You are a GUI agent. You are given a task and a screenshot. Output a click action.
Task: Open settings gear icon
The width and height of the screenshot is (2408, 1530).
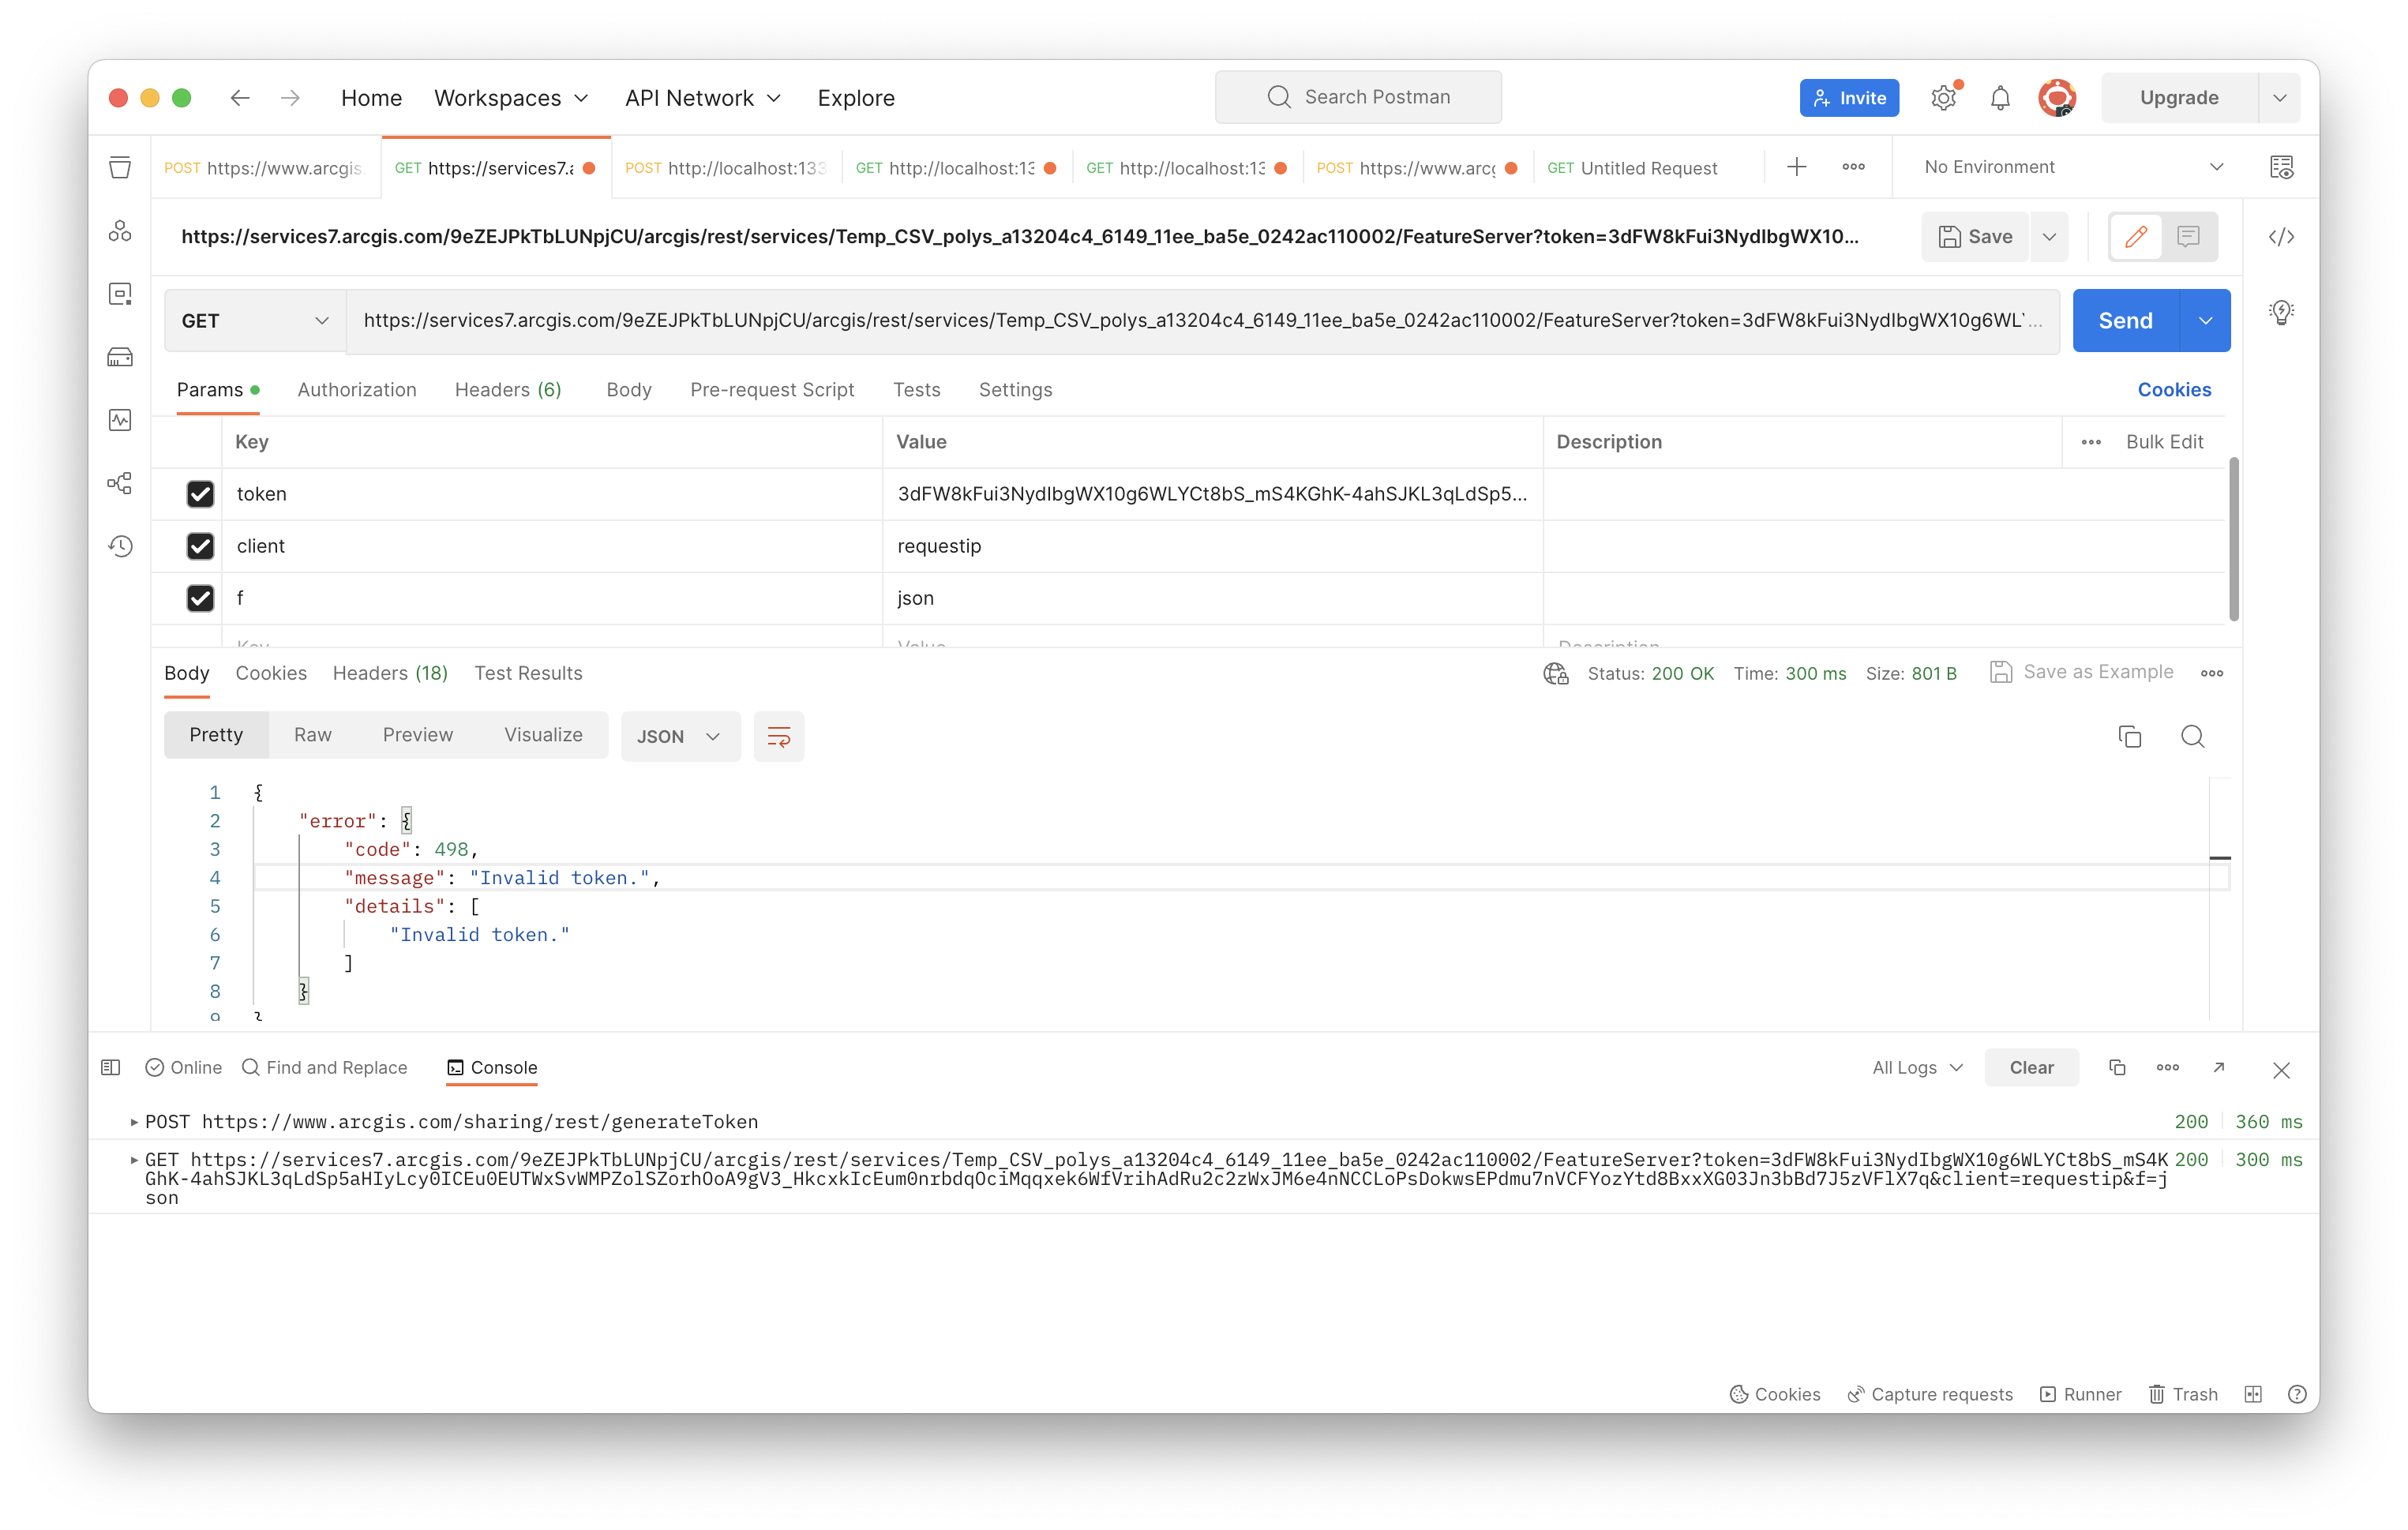pos(1943,98)
